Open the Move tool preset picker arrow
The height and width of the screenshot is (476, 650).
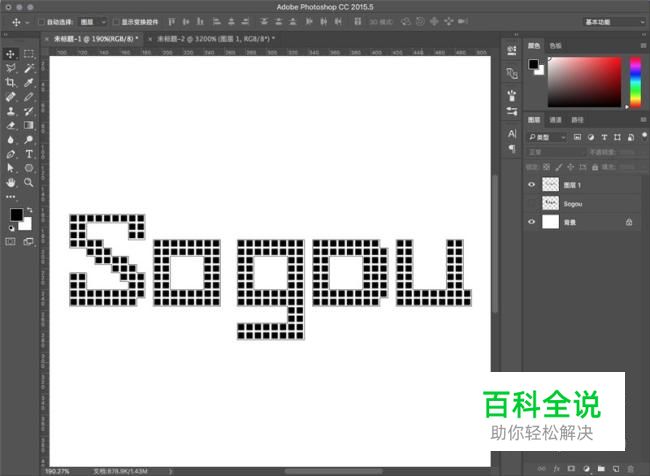[x=27, y=22]
